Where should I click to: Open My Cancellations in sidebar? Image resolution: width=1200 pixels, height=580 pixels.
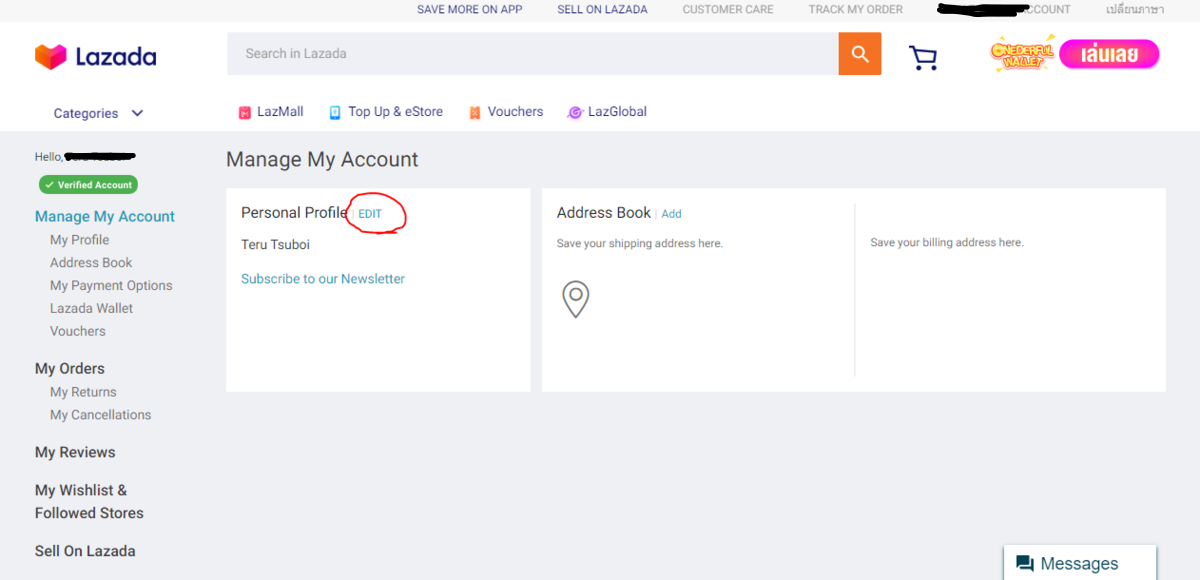click(101, 415)
